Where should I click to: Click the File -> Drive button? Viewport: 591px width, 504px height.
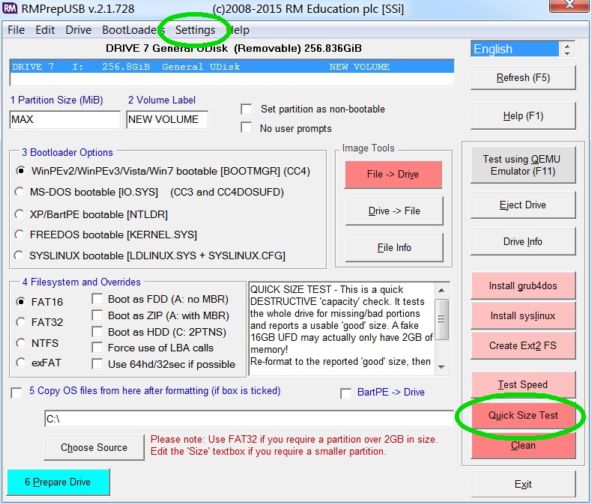[393, 175]
